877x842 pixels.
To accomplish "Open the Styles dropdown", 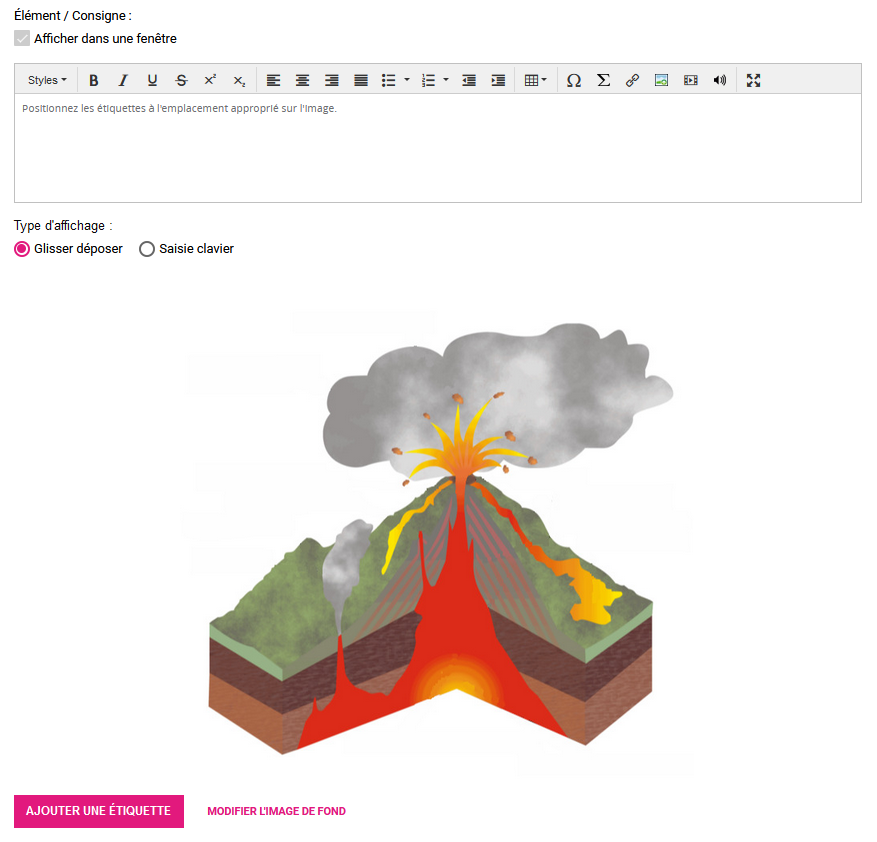I will [x=47, y=80].
